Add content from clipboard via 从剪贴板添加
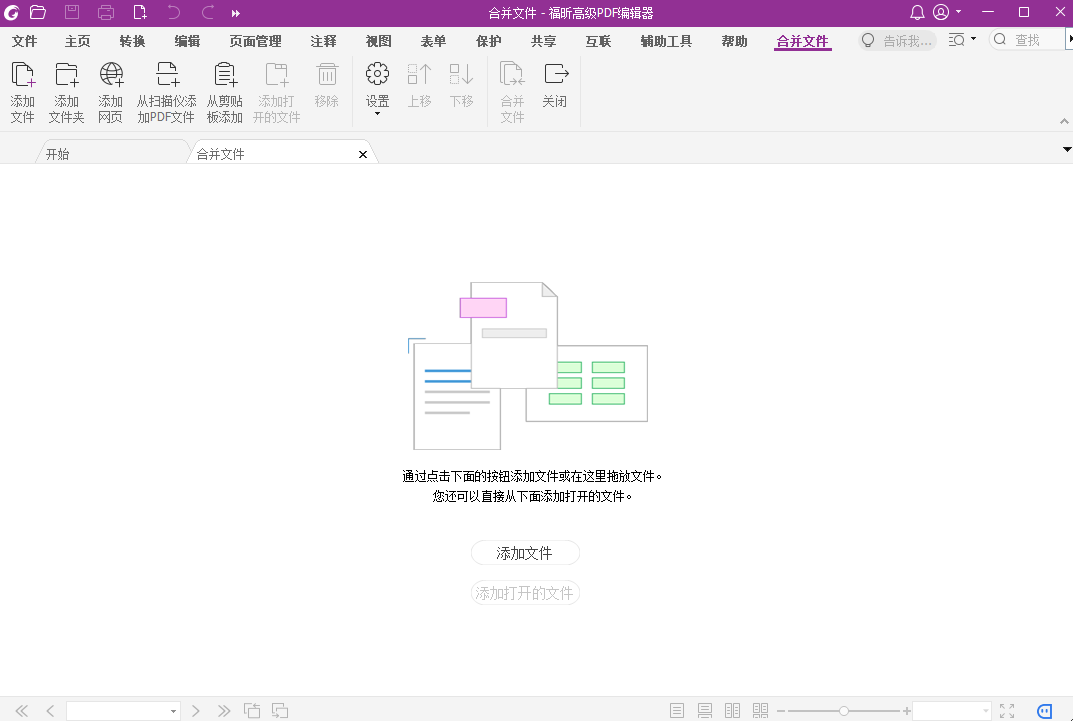This screenshot has height=721, width=1073. (224, 91)
